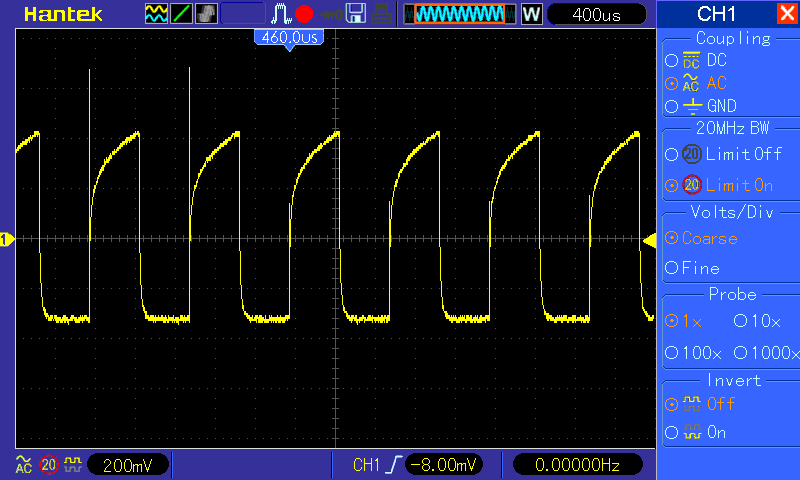This screenshot has height=480, width=800.
Task: Click the CH1 trigger source label
Action: click(x=366, y=465)
